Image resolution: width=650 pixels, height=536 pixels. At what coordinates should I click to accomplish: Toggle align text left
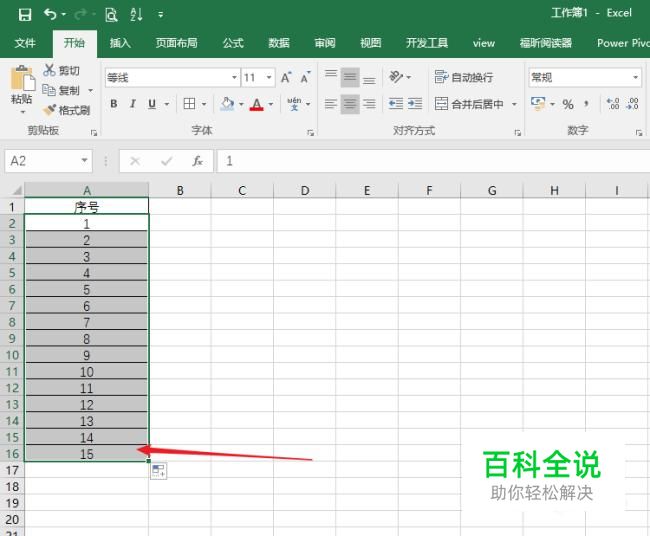tap(331, 104)
